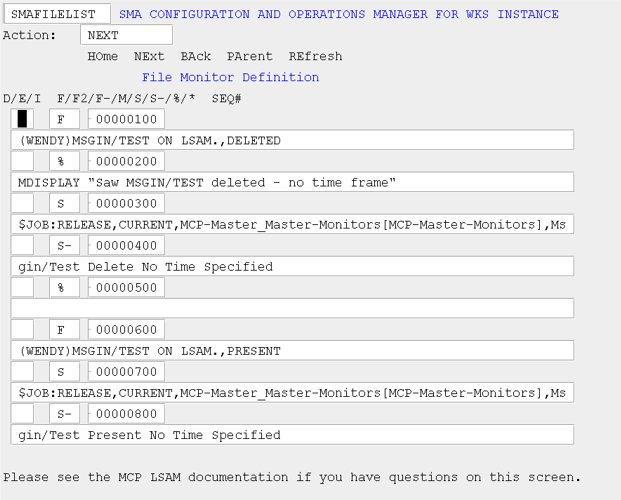Image resolution: width=621 pixels, height=500 pixels.
Task: Click the SEQ# column header
Action: (x=227, y=98)
